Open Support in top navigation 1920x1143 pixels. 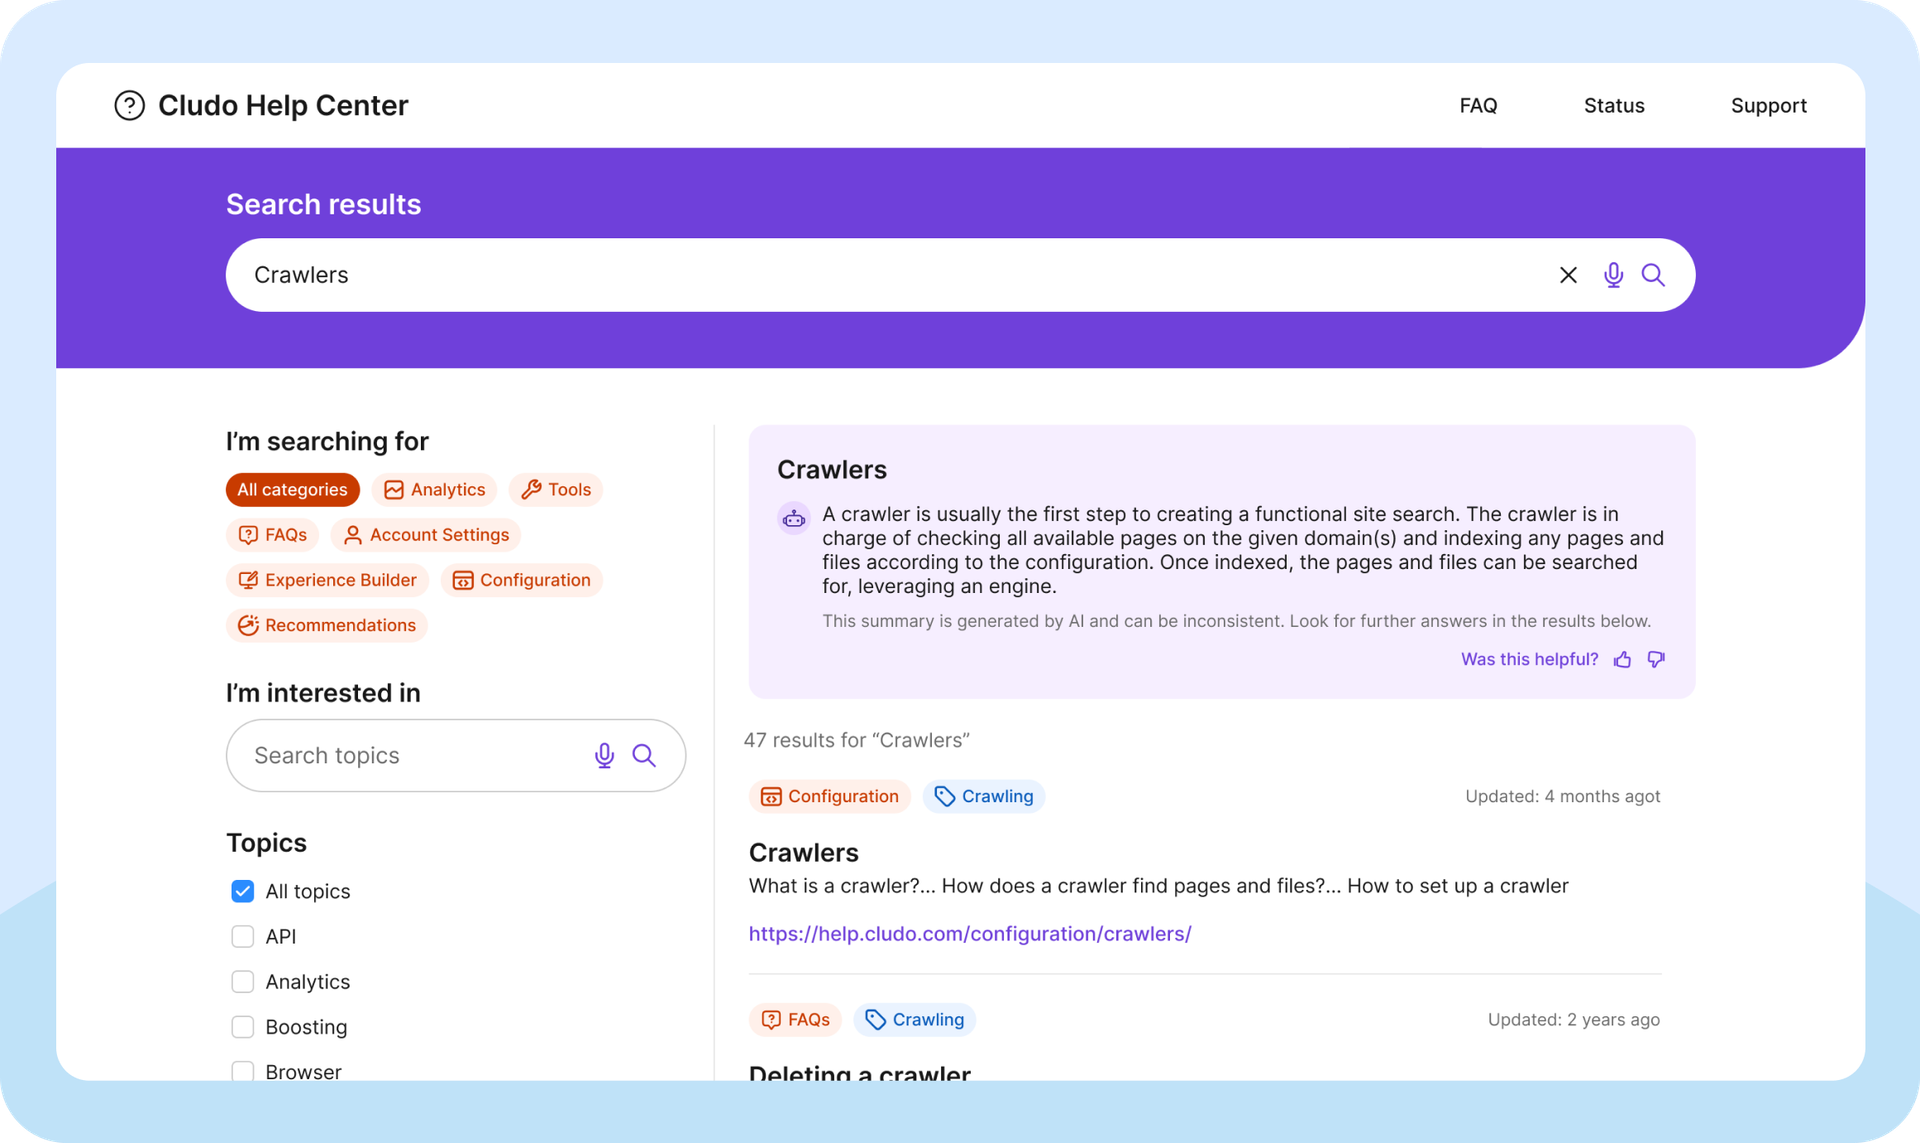1768,105
